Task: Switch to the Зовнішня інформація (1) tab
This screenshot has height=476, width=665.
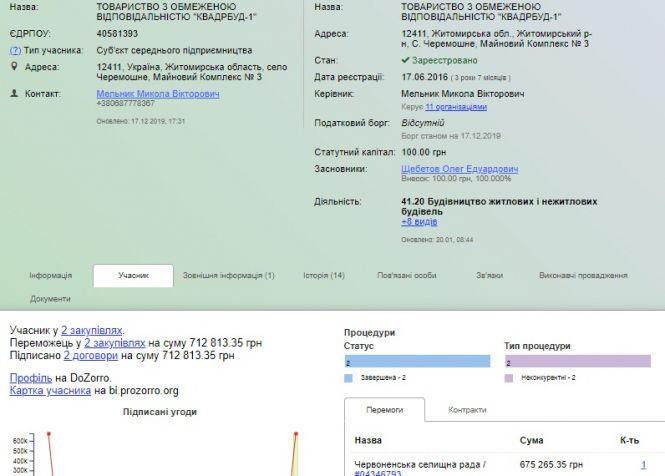Action: tap(228, 275)
